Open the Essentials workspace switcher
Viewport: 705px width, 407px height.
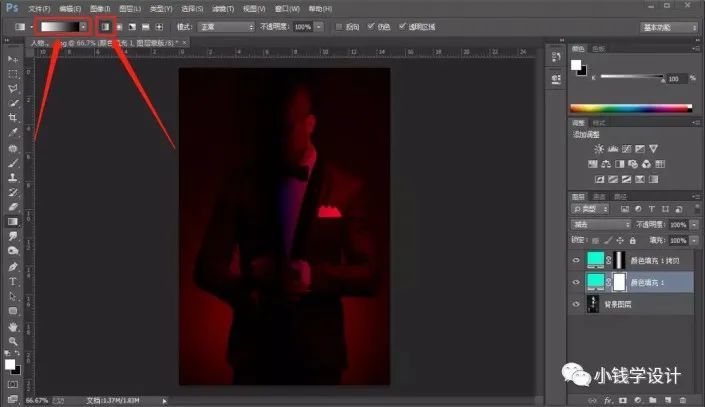pos(669,27)
